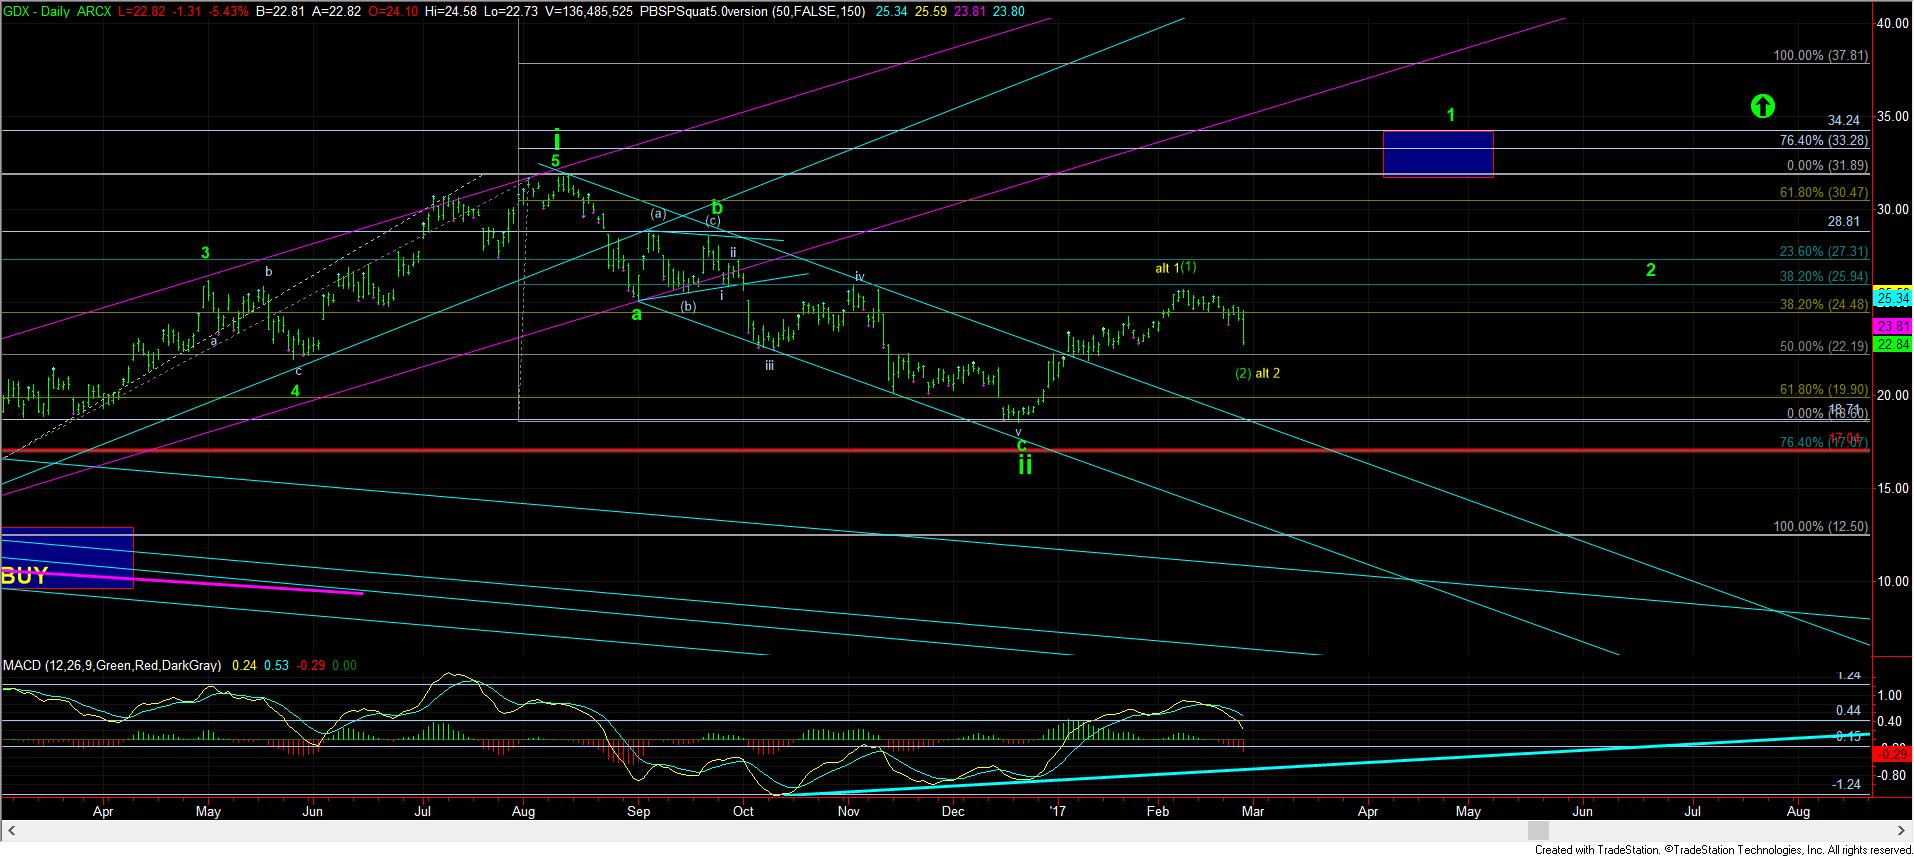
Task: Click the cyan 25.34 price badge
Action: pyautogui.click(x=1893, y=298)
